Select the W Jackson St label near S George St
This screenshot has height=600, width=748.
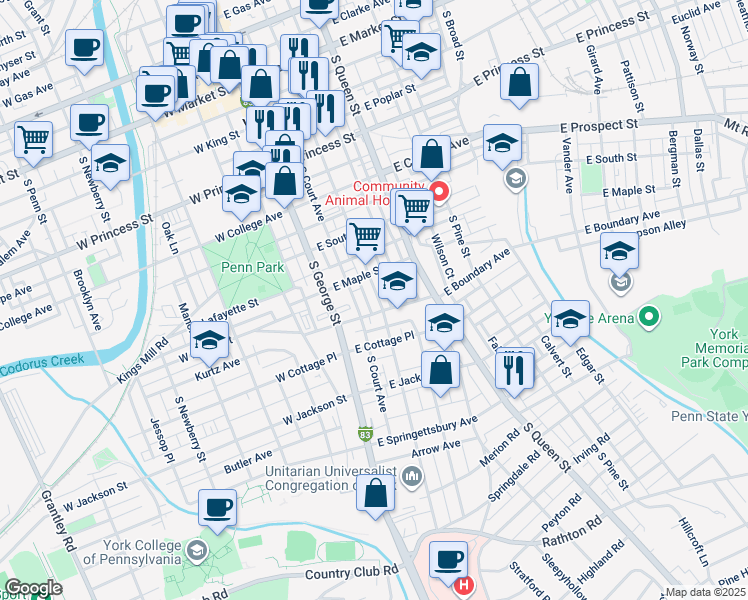(315, 410)
